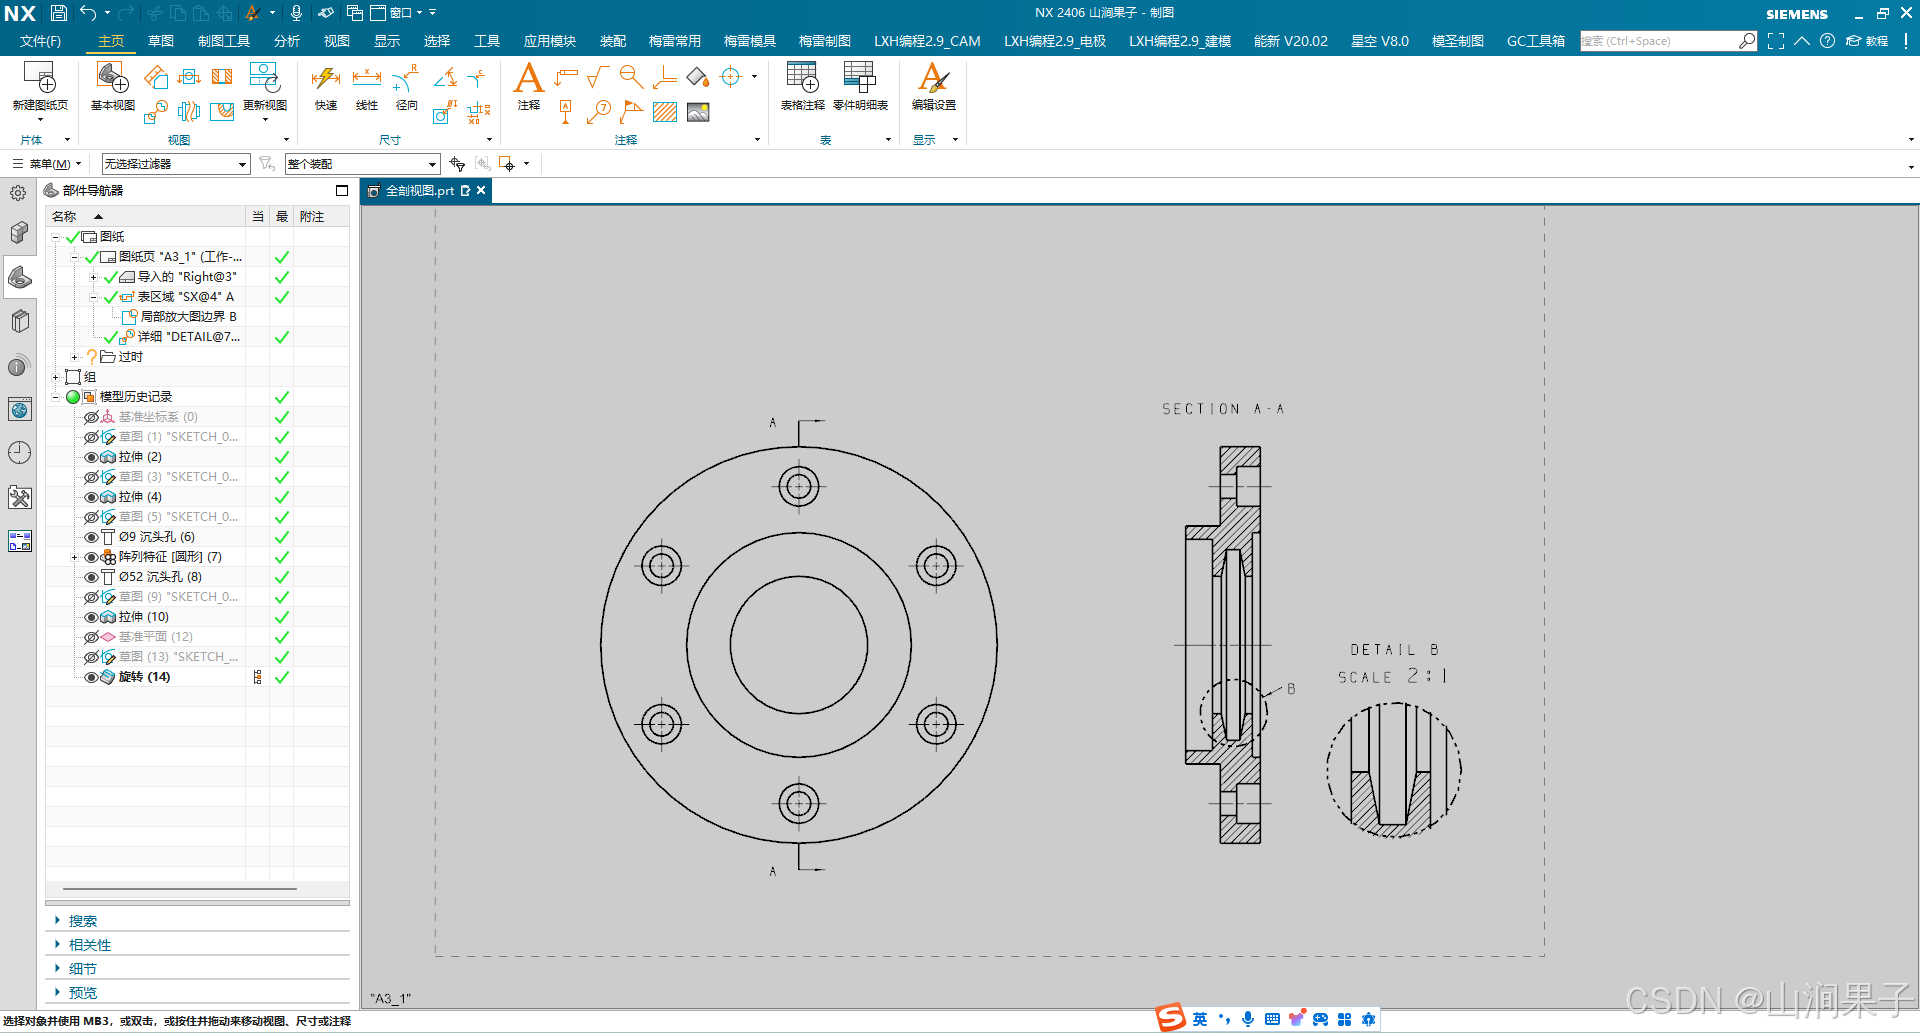
Task: Toggle visibility of 拉伸 (2) feature
Action: tap(90, 457)
